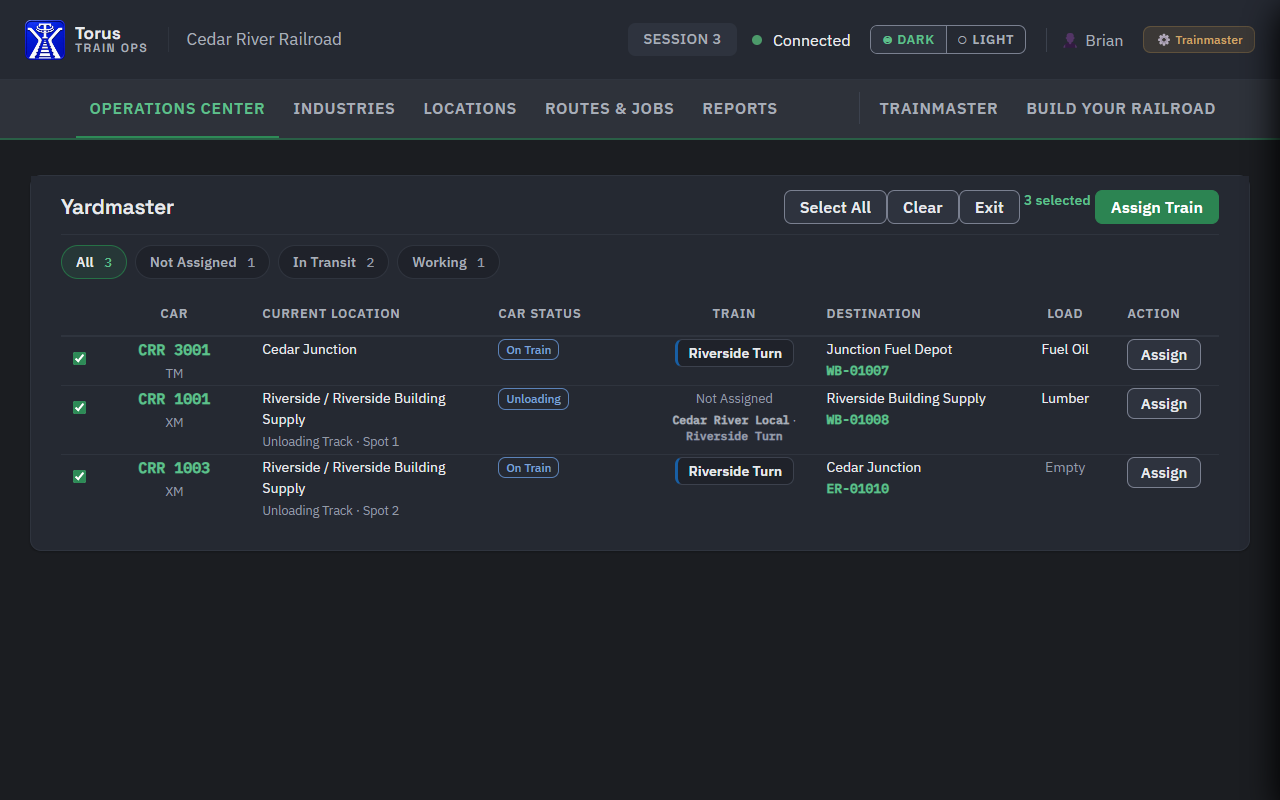This screenshot has height=800, width=1280.
Task: Open Riverside Turn train selector for CRR 3001
Action: click(x=735, y=353)
